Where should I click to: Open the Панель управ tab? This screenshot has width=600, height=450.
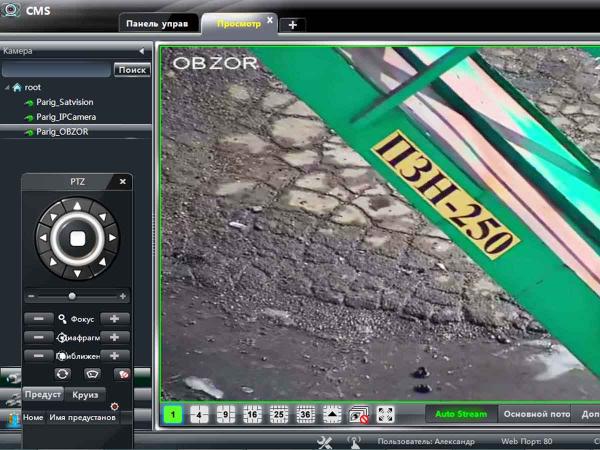(156, 23)
